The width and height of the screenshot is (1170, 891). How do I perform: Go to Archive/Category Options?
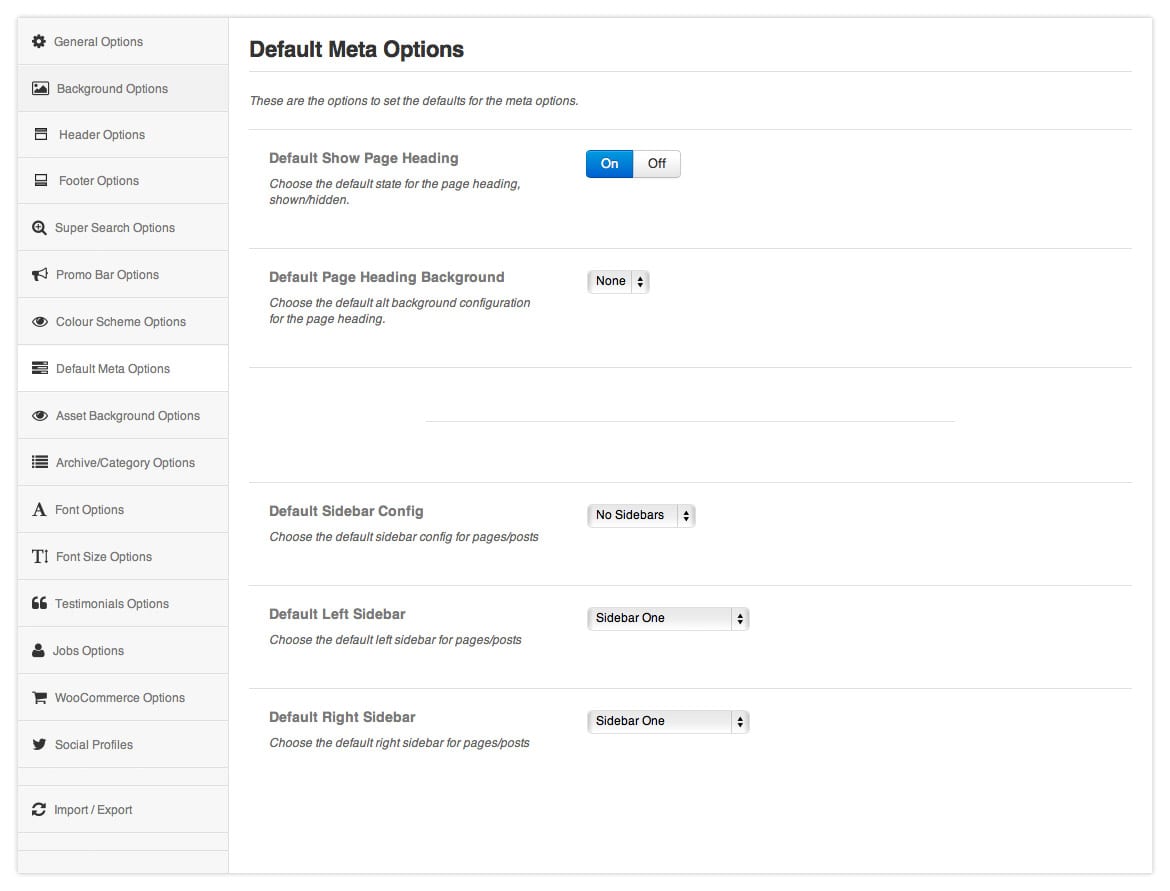coord(123,463)
